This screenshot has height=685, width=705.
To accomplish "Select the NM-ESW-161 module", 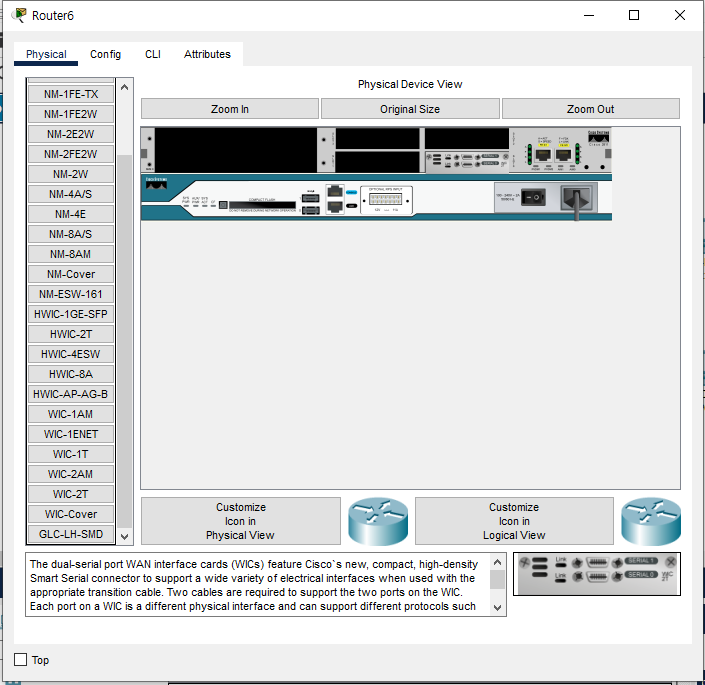I will 71,294.
